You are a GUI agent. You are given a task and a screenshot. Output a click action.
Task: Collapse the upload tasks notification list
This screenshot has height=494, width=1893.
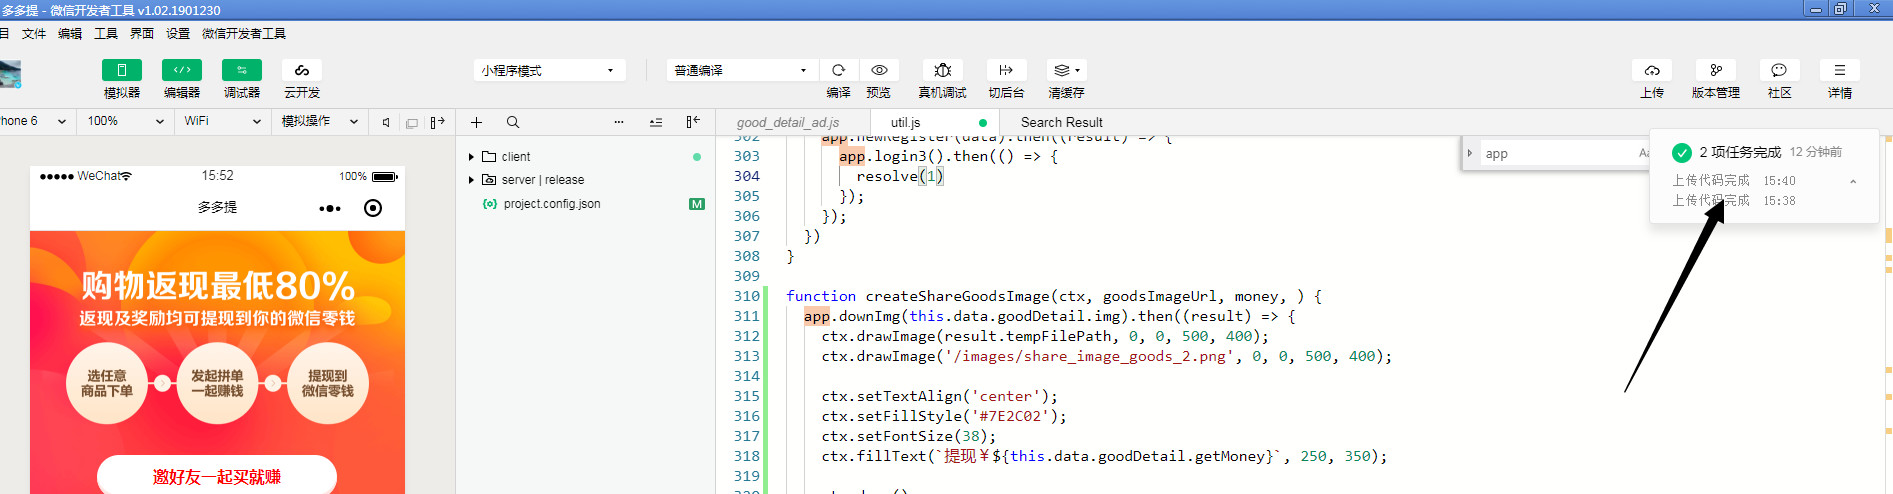pos(1853,181)
